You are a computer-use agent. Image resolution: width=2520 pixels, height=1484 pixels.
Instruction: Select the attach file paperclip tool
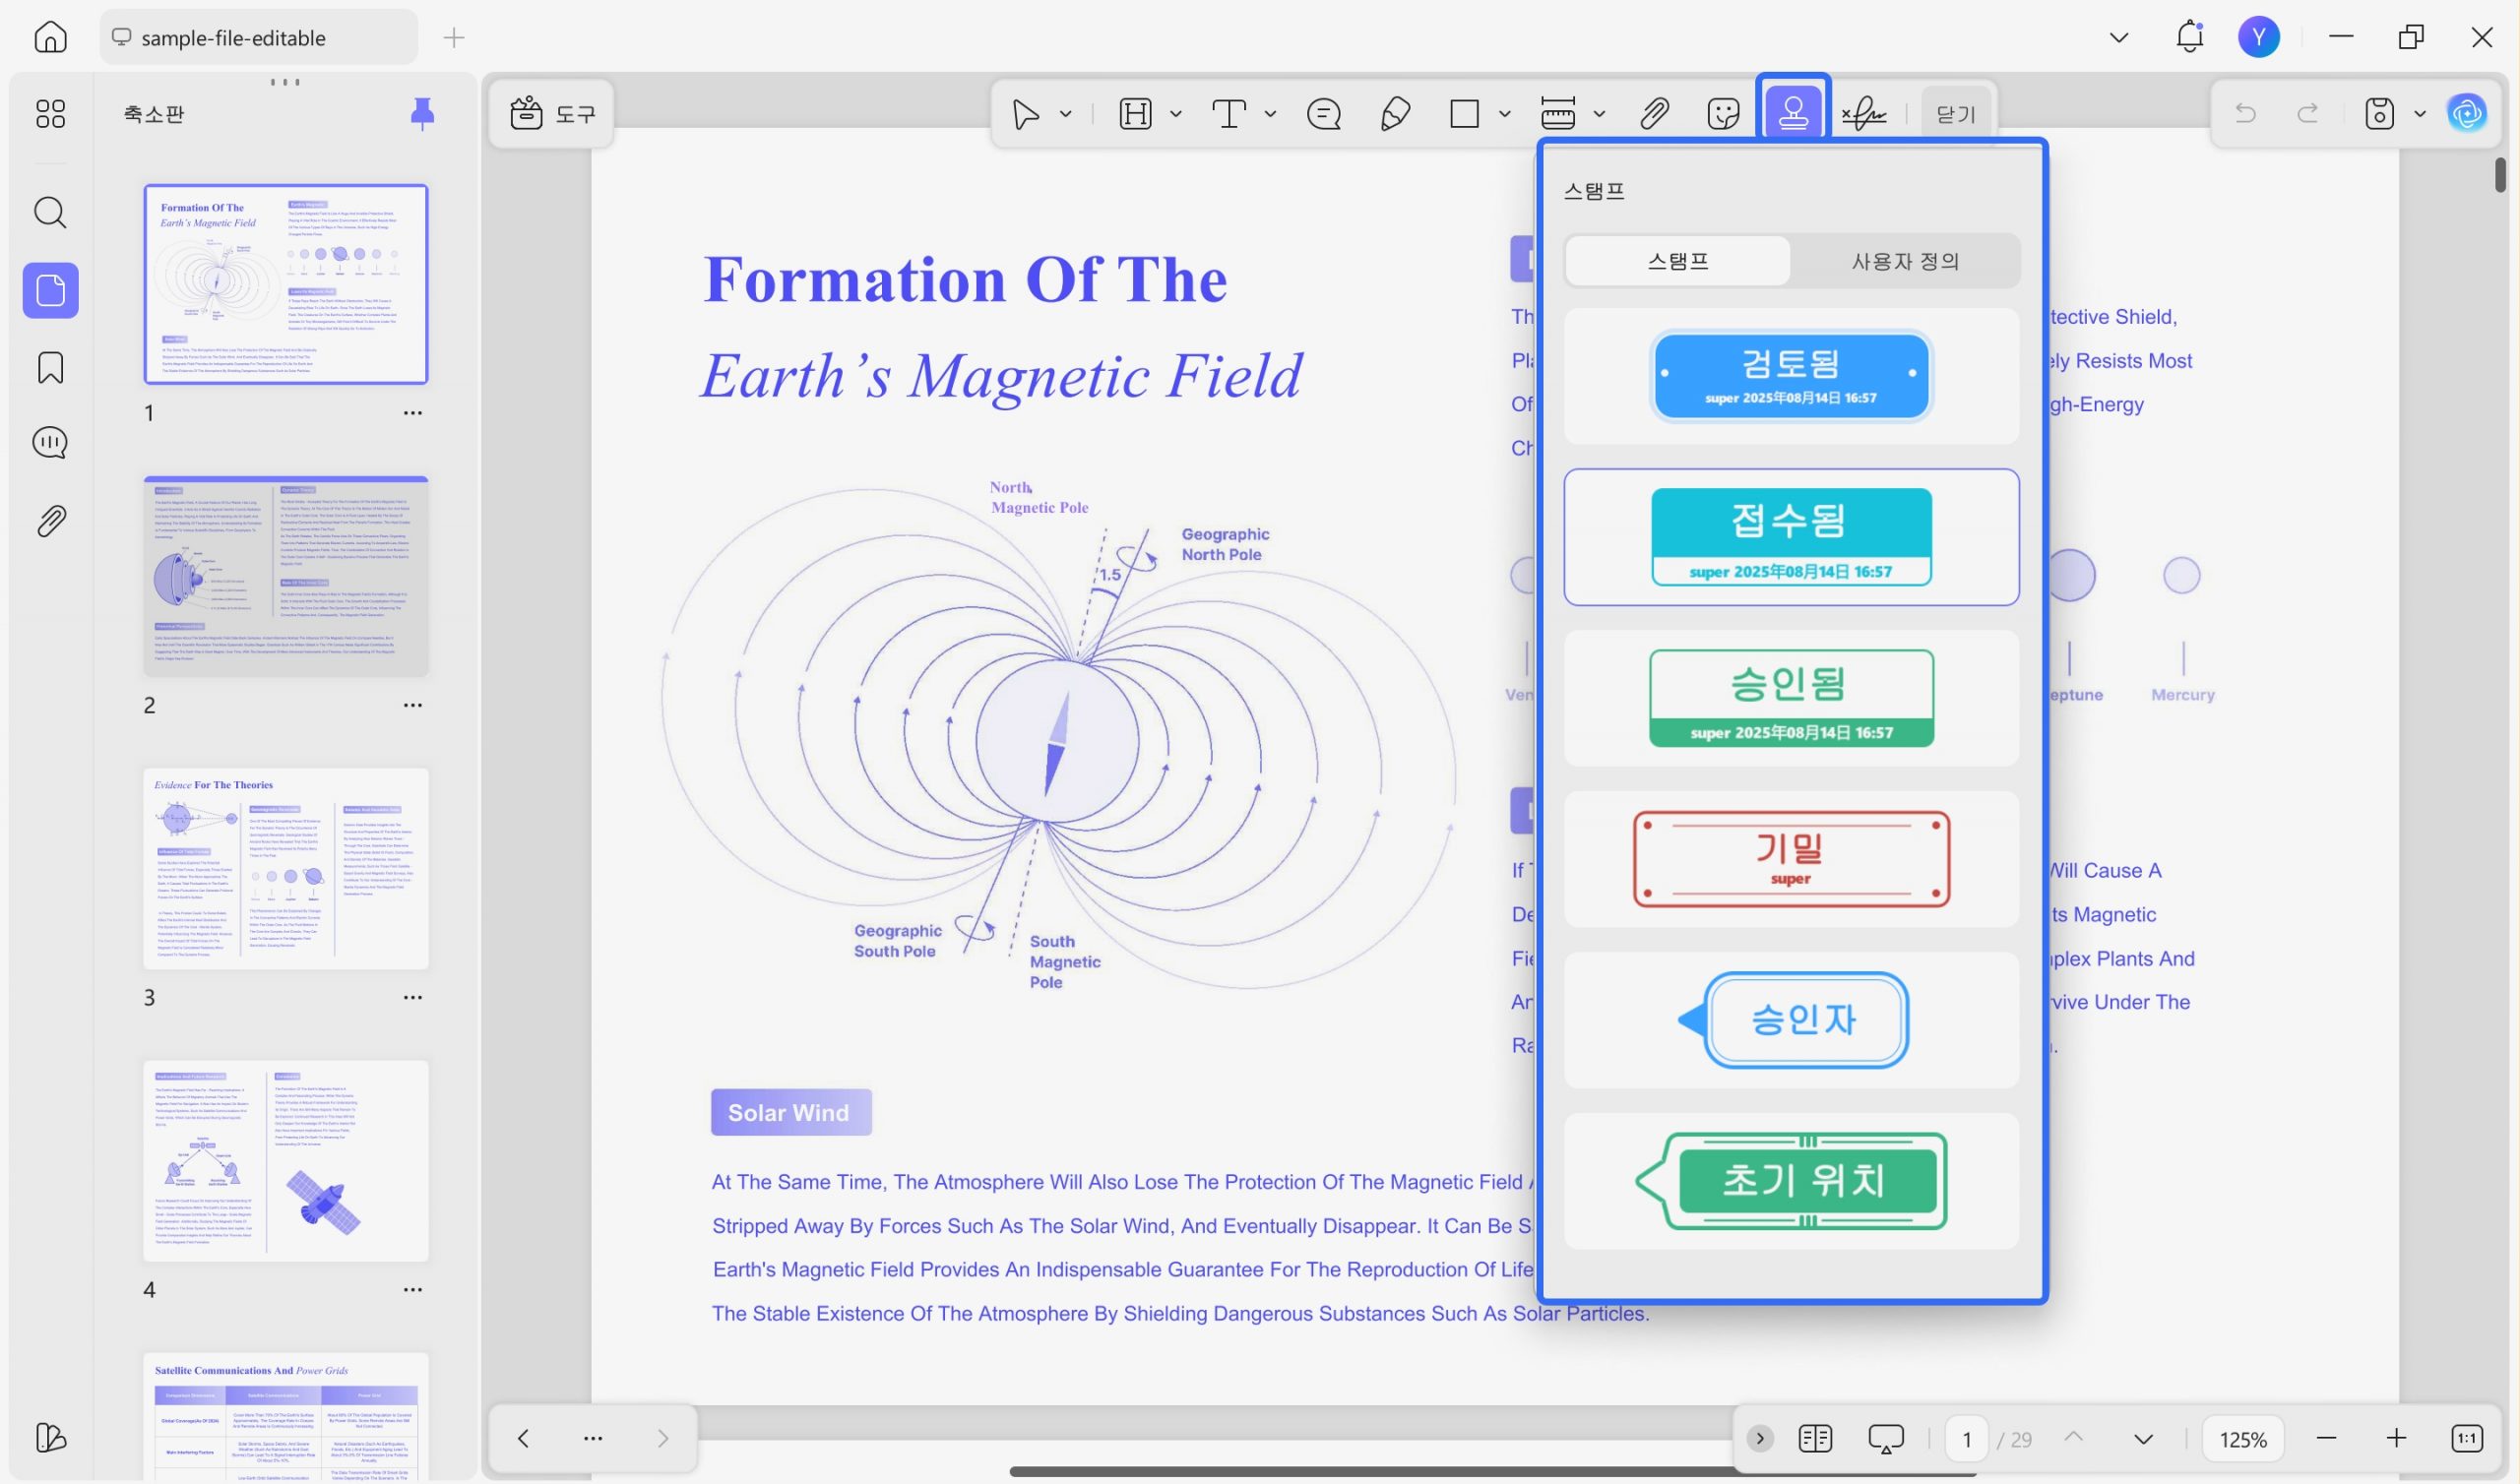[x=1655, y=114]
